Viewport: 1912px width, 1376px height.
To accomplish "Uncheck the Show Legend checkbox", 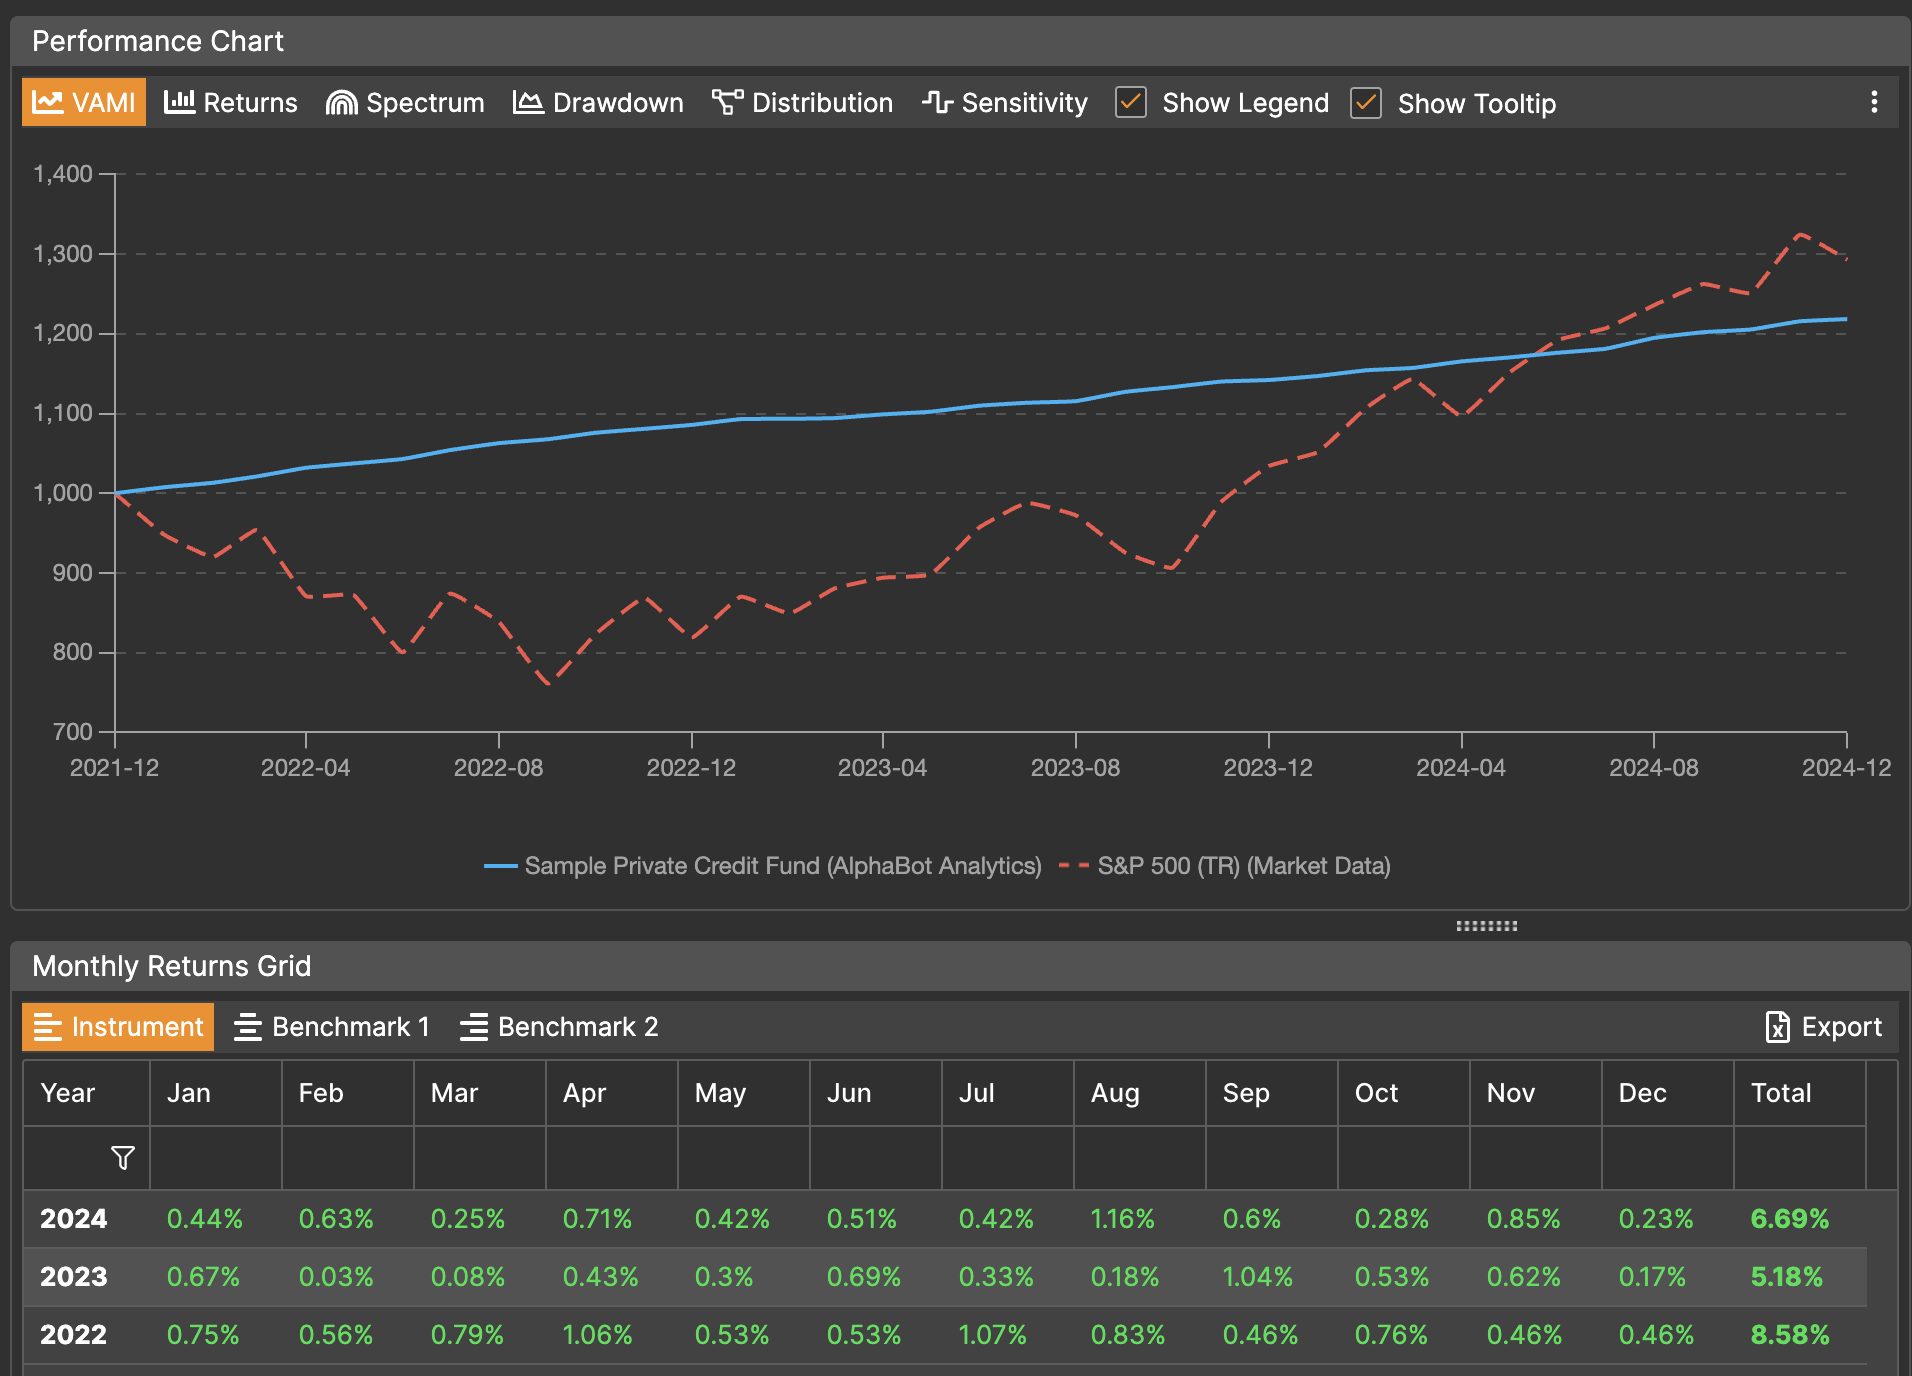I will (1131, 103).
